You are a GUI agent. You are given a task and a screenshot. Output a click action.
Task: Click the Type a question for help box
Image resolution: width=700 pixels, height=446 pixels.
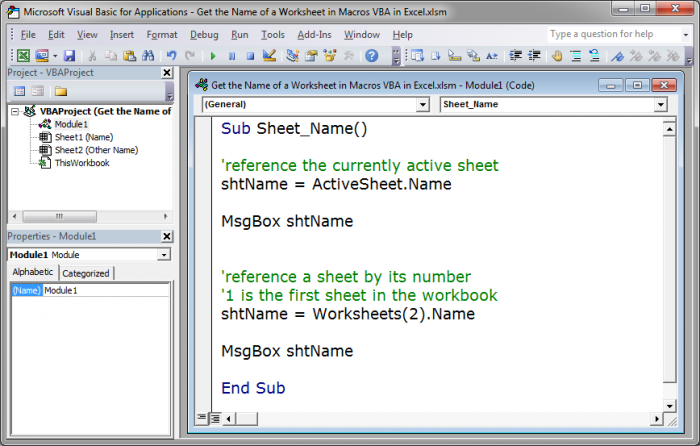click(614, 34)
